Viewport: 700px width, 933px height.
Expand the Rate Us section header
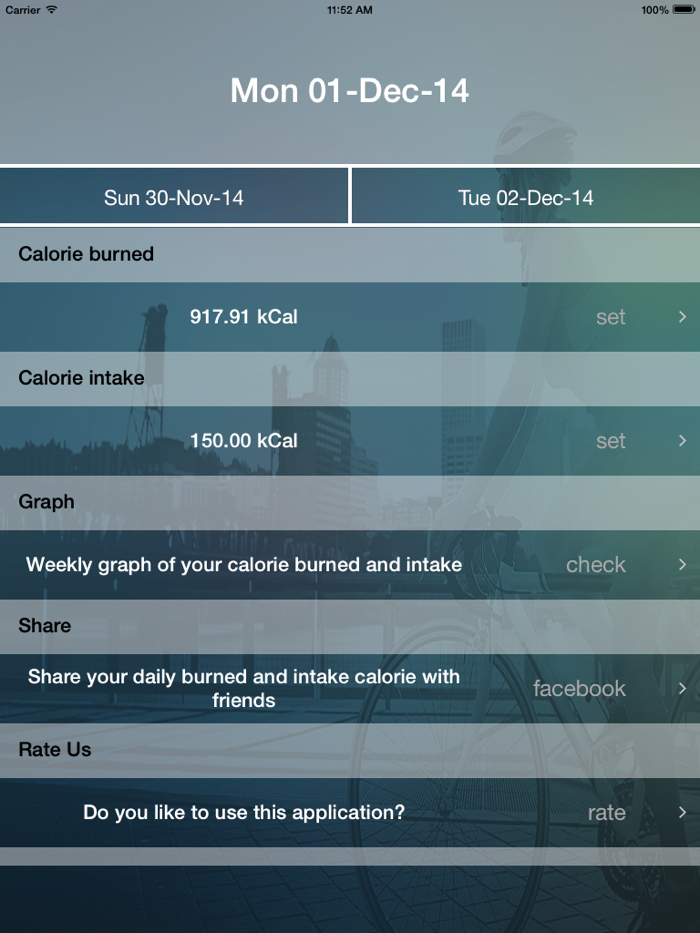(x=50, y=749)
